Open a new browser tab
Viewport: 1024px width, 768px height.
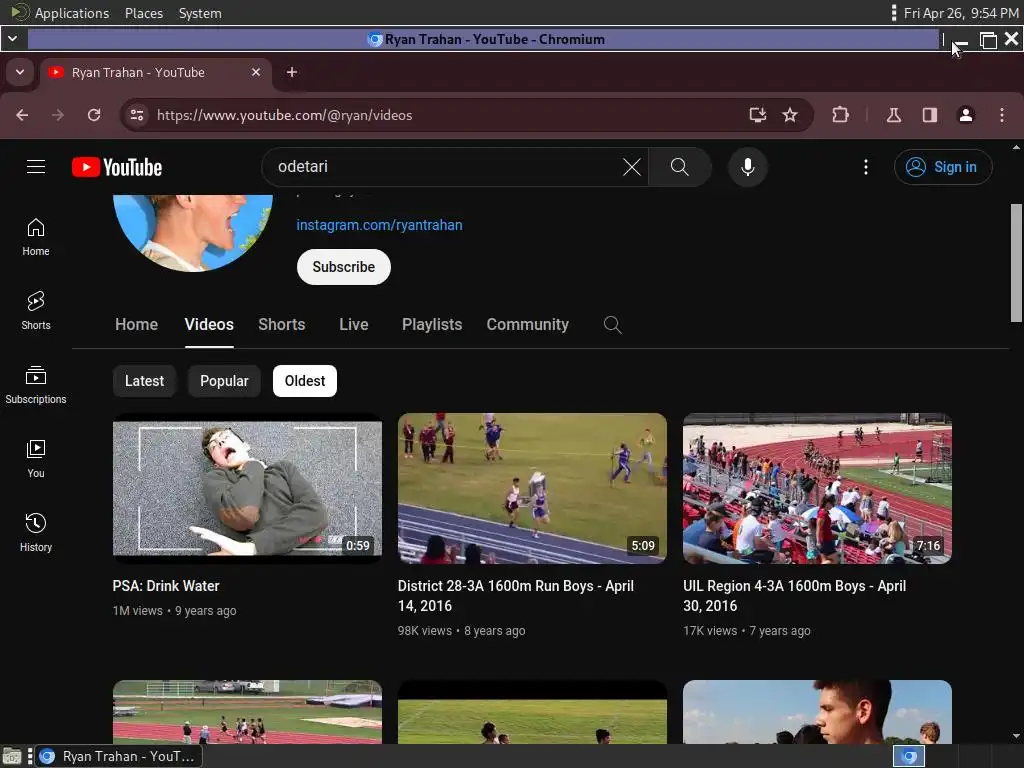[292, 72]
